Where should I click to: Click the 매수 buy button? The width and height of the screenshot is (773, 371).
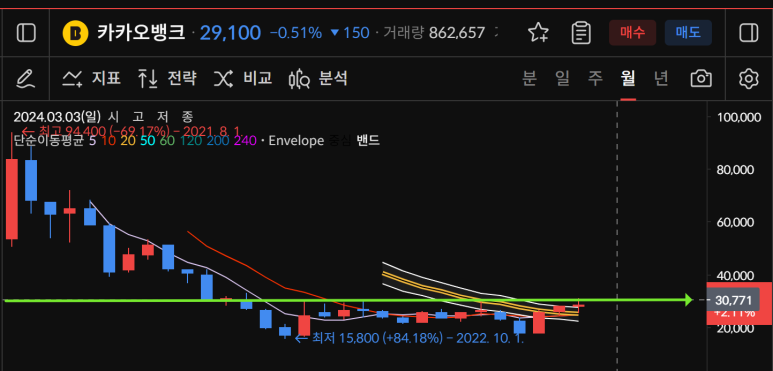click(x=632, y=33)
